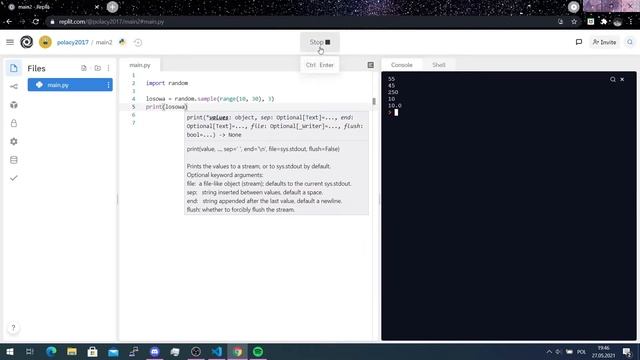
Task: Open the Replit hamburger menu
Action: [x=10, y=42]
